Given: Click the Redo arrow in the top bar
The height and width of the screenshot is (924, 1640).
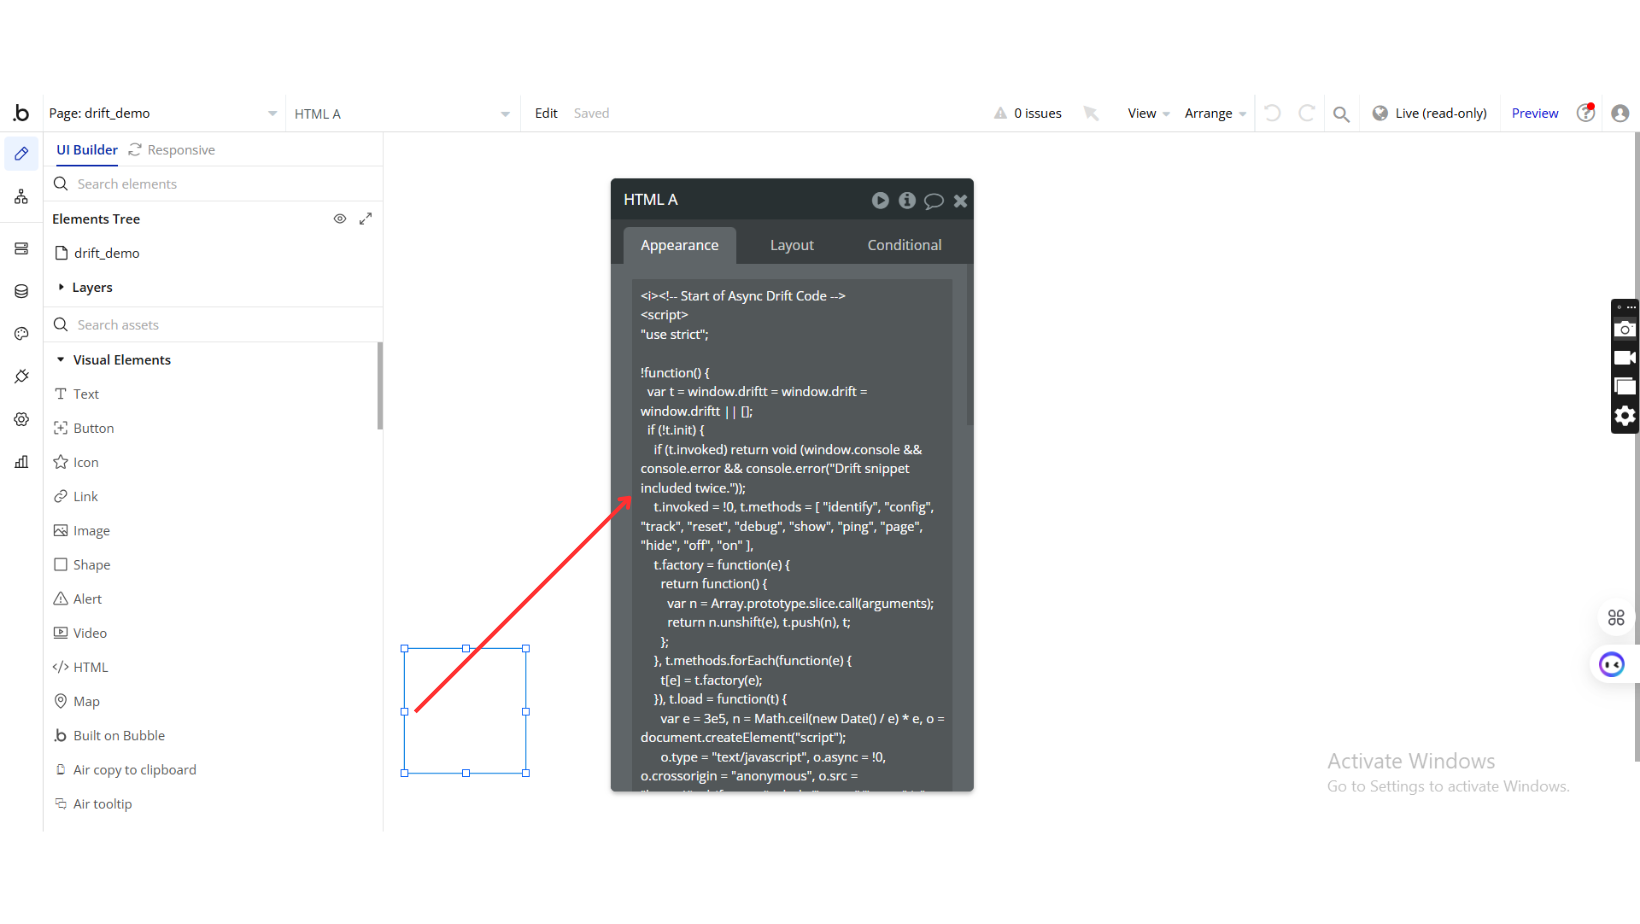Looking at the screenshot, I should pyautogui.click(x=1306, y=113).
